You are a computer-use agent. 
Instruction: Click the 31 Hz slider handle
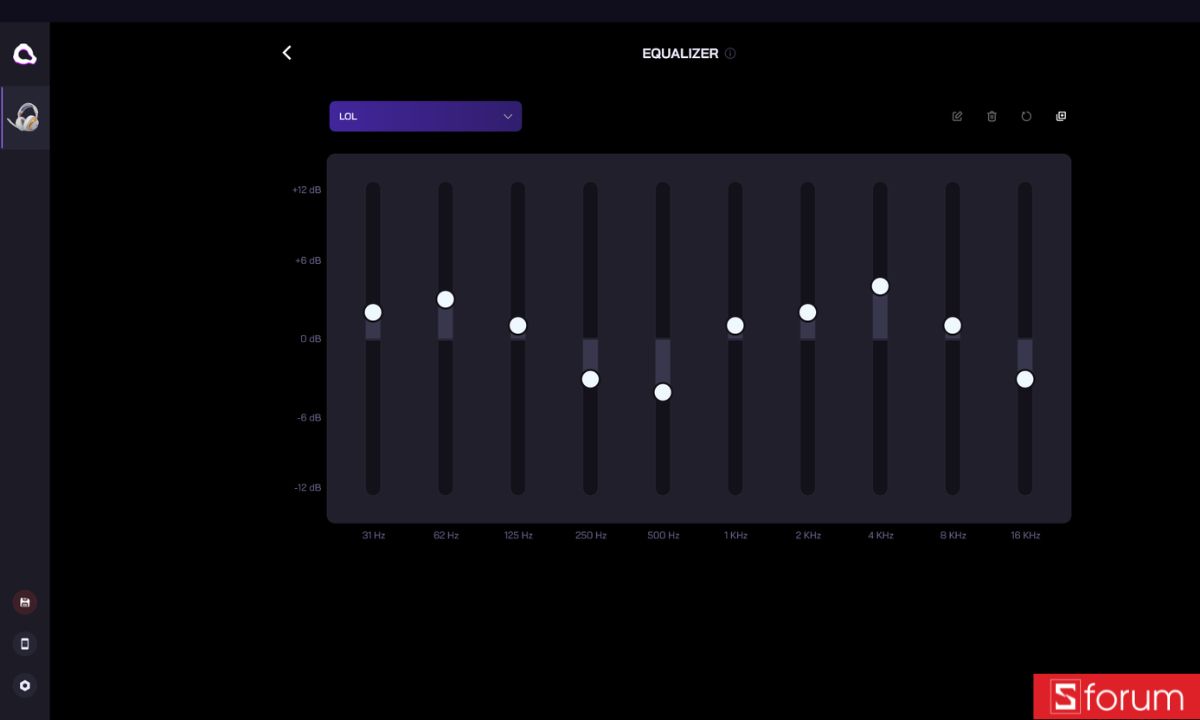coord(373,312)
